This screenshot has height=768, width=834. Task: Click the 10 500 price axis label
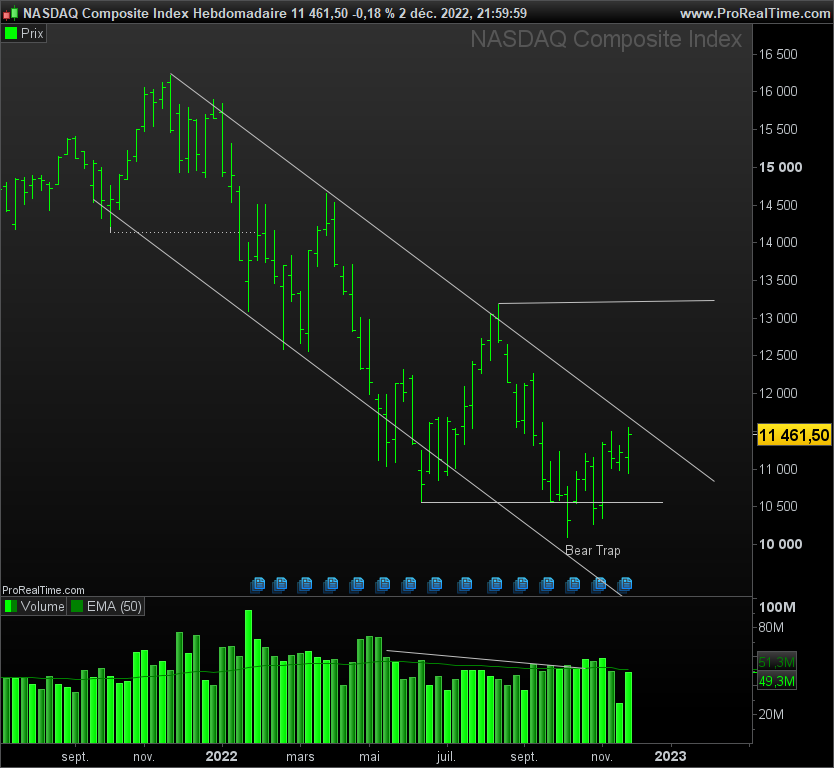point(778,506)
